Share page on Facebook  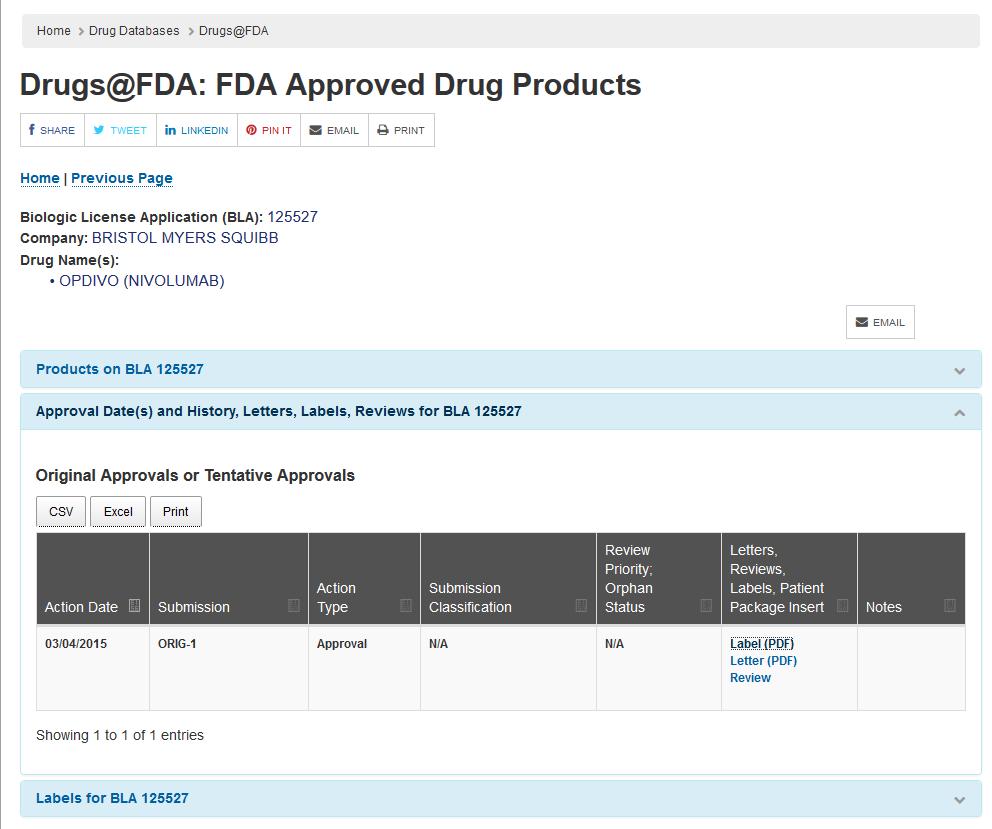point(53,130)
